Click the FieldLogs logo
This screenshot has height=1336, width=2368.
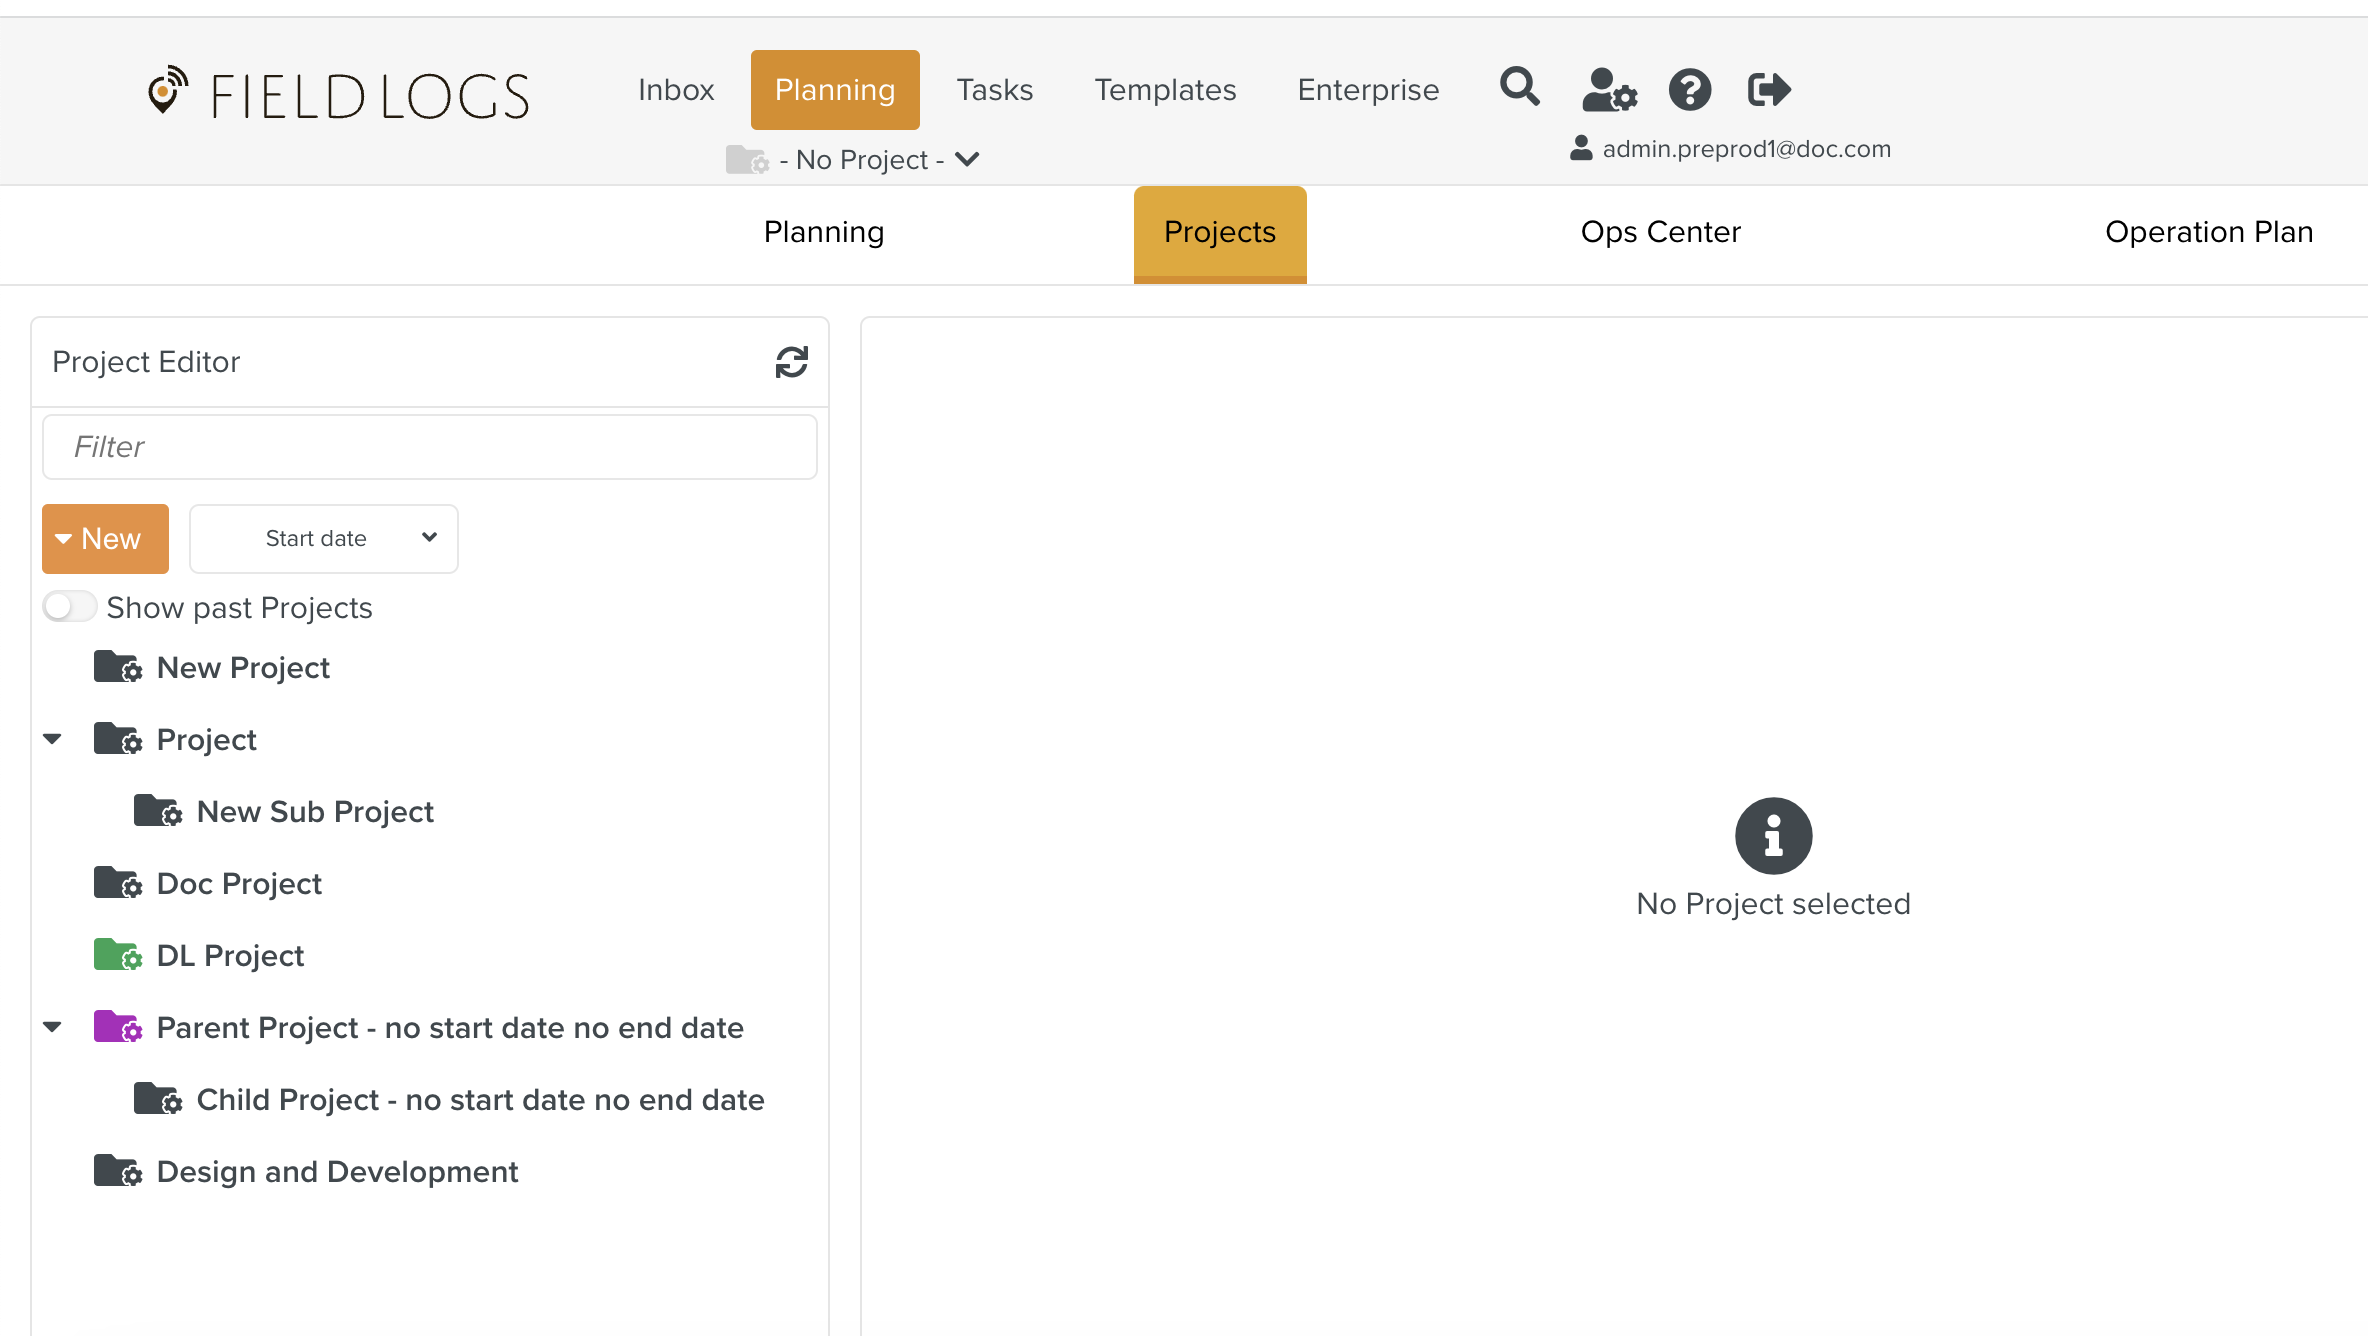339,94
